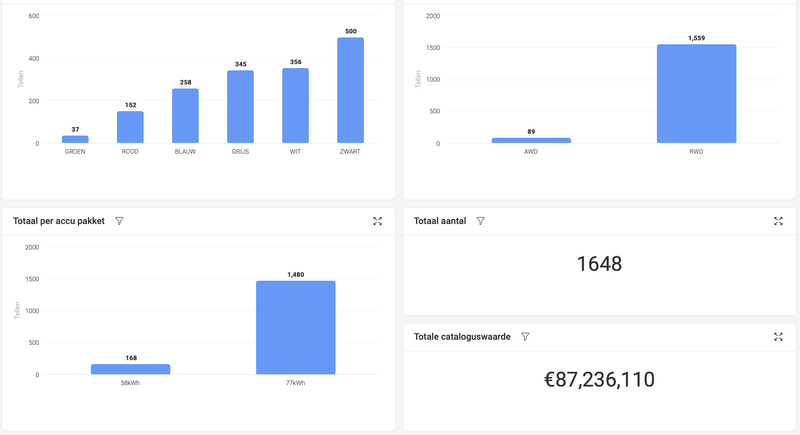Click the 258 label above BLAUW bar
800x435 pixels.
click(186, 82)
